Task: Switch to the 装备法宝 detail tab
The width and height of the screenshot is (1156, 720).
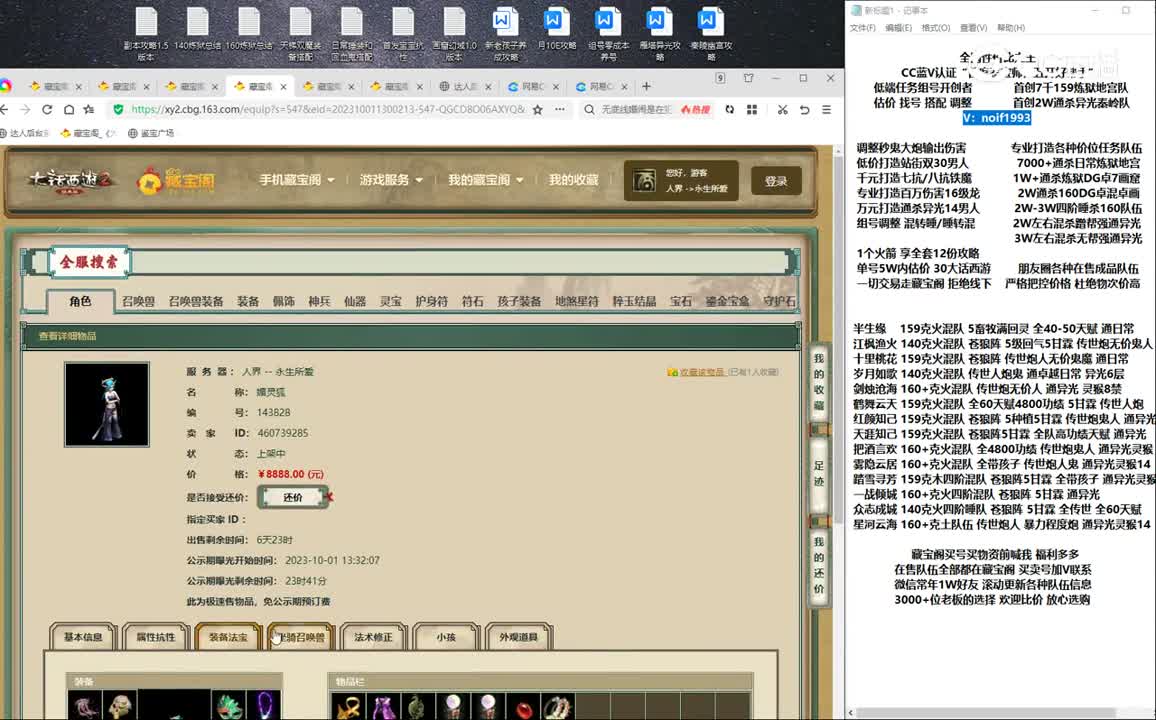Action: pyautogui.click(x=228, y=637)
